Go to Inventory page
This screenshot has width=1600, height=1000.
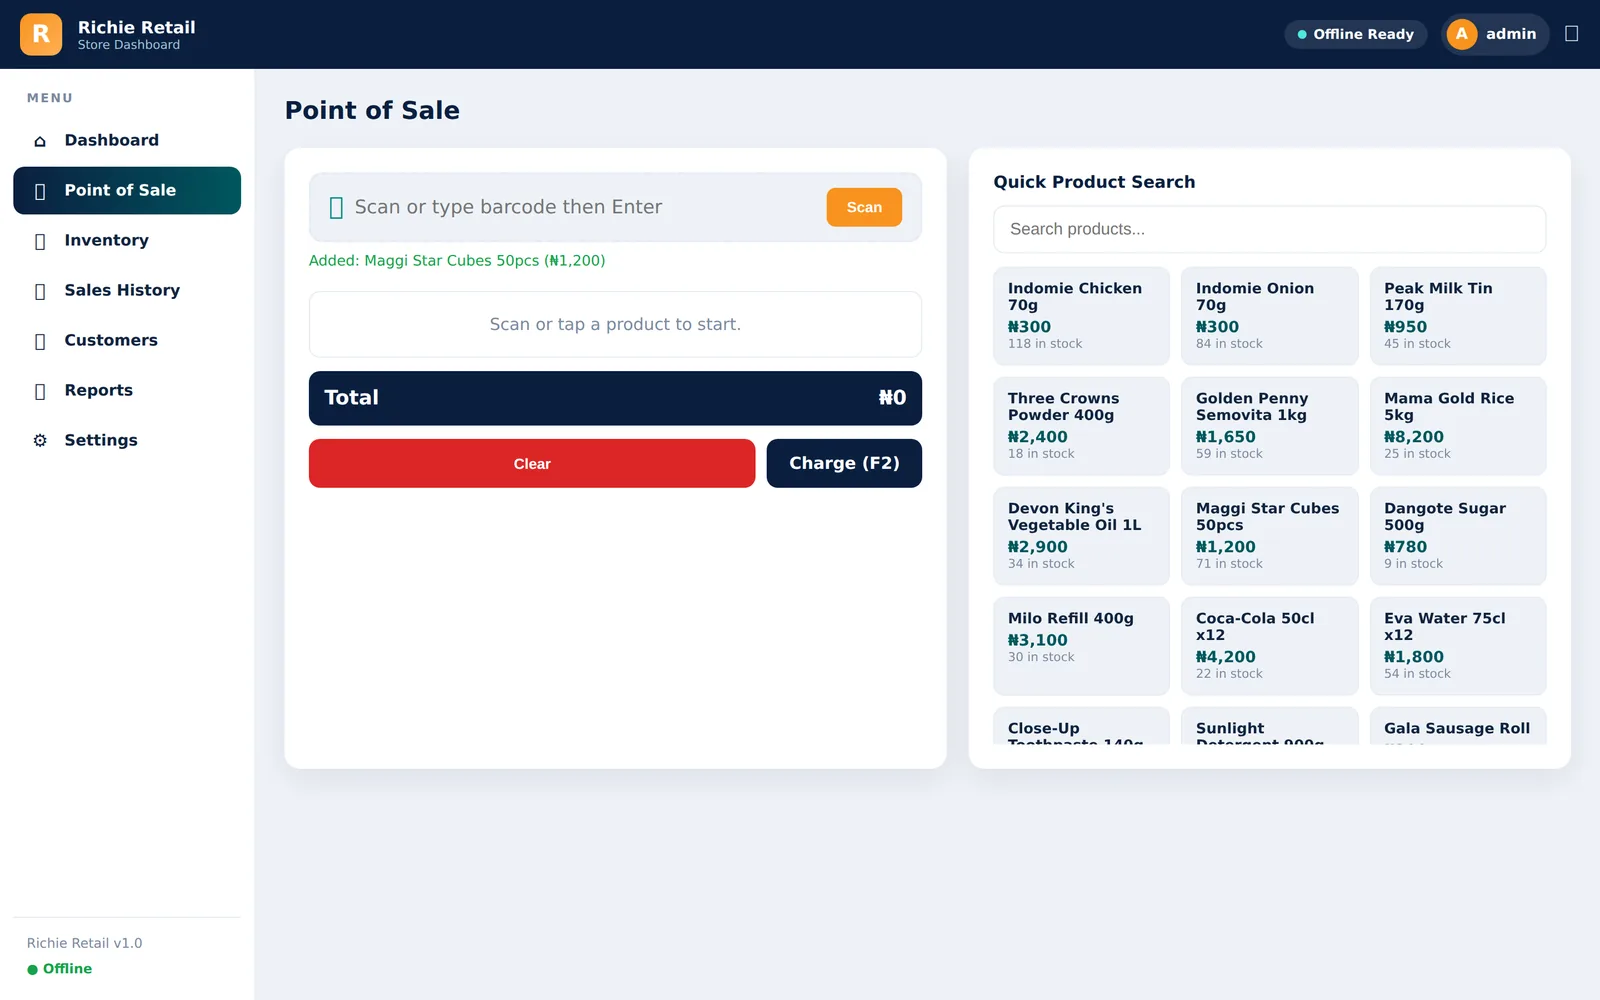(x=127, y=241)
